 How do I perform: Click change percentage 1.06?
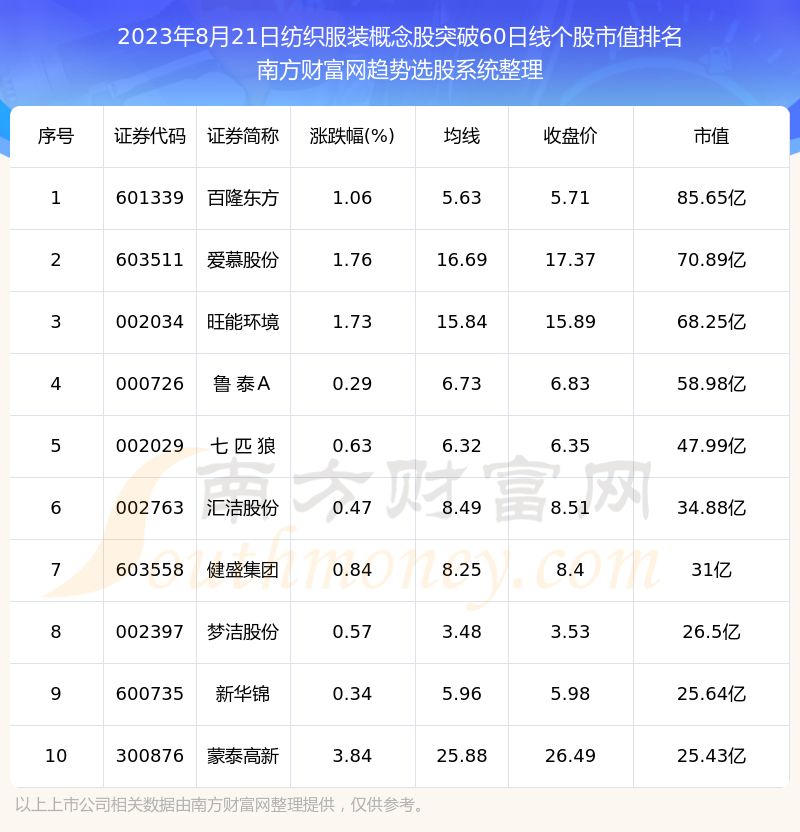[352, 198]
